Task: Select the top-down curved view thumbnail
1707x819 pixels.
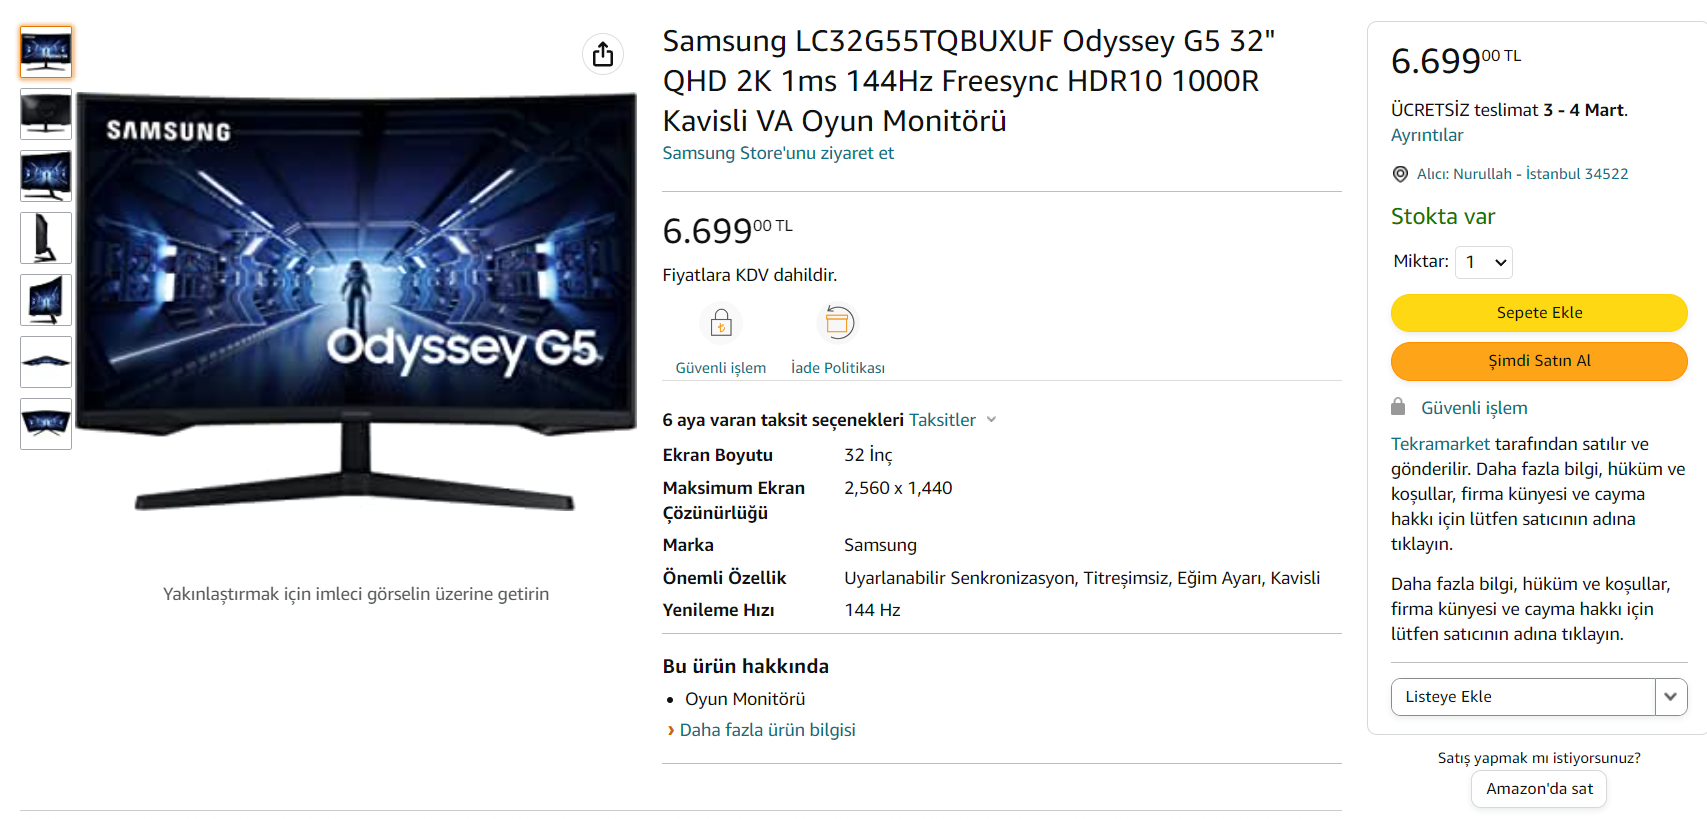Action: [46, 362]
